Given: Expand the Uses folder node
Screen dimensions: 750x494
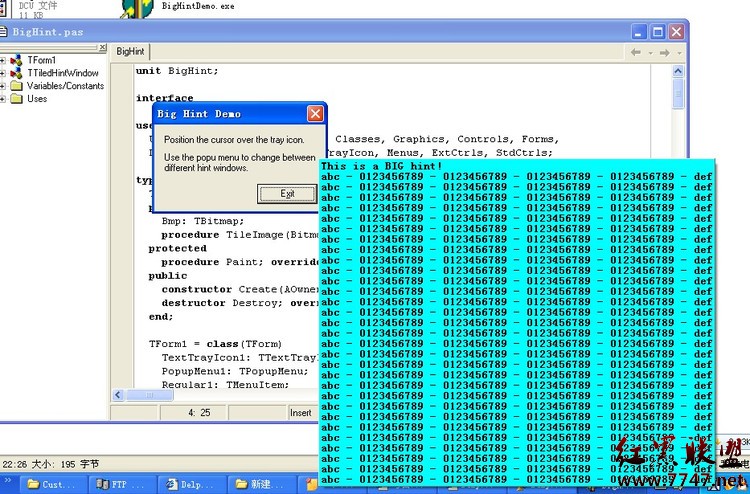Looking at the screenshot, I should pyautogui.click(x=2, y=99).
